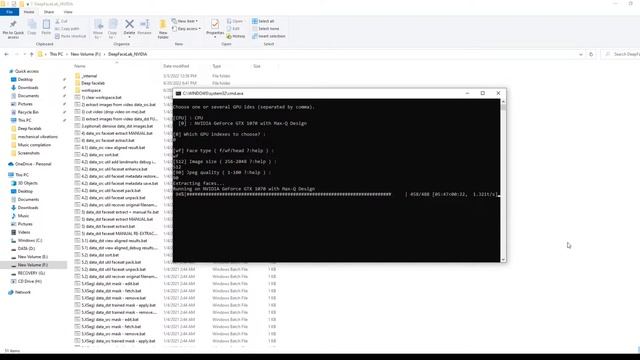Click Invert selection in ribbon
Screen dimensions: 640x360
(269, 36)
